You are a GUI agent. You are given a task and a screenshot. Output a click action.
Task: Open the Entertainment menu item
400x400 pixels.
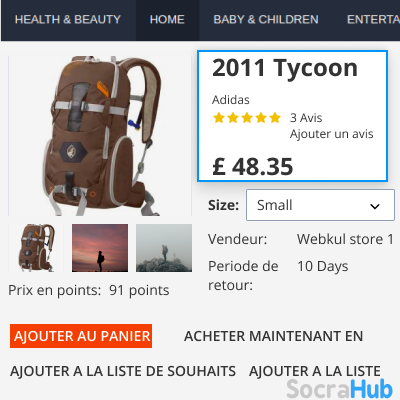[373, 20]
